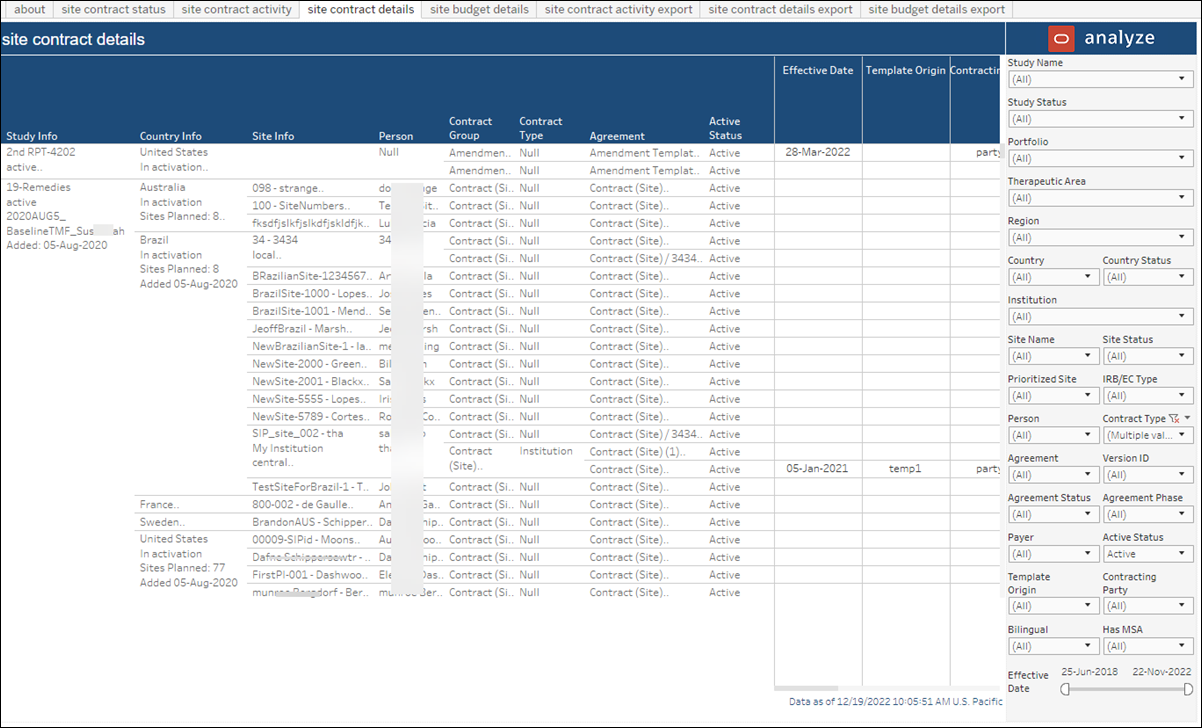Click the Agreement column header
Viewport: 1202px width, 728px height.
point(617,136)
